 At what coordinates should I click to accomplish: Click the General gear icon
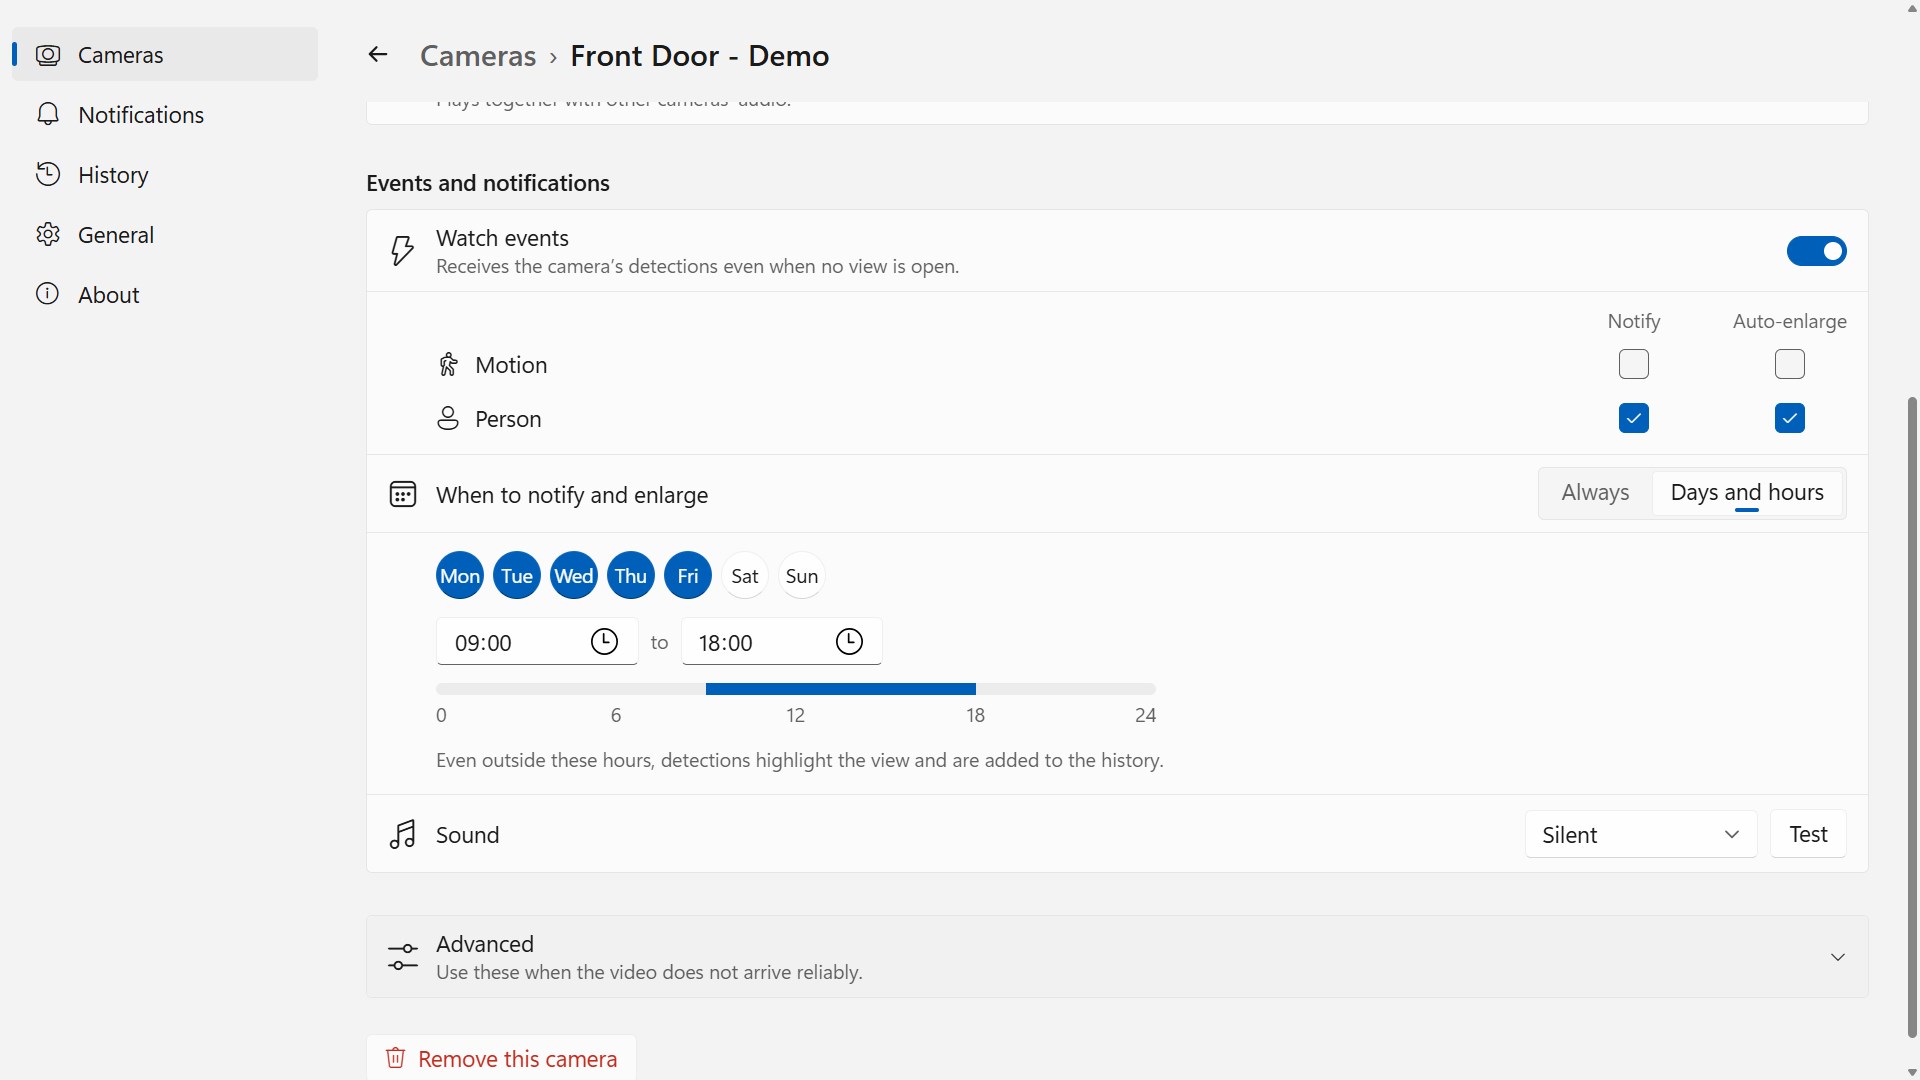click(48, 235)
